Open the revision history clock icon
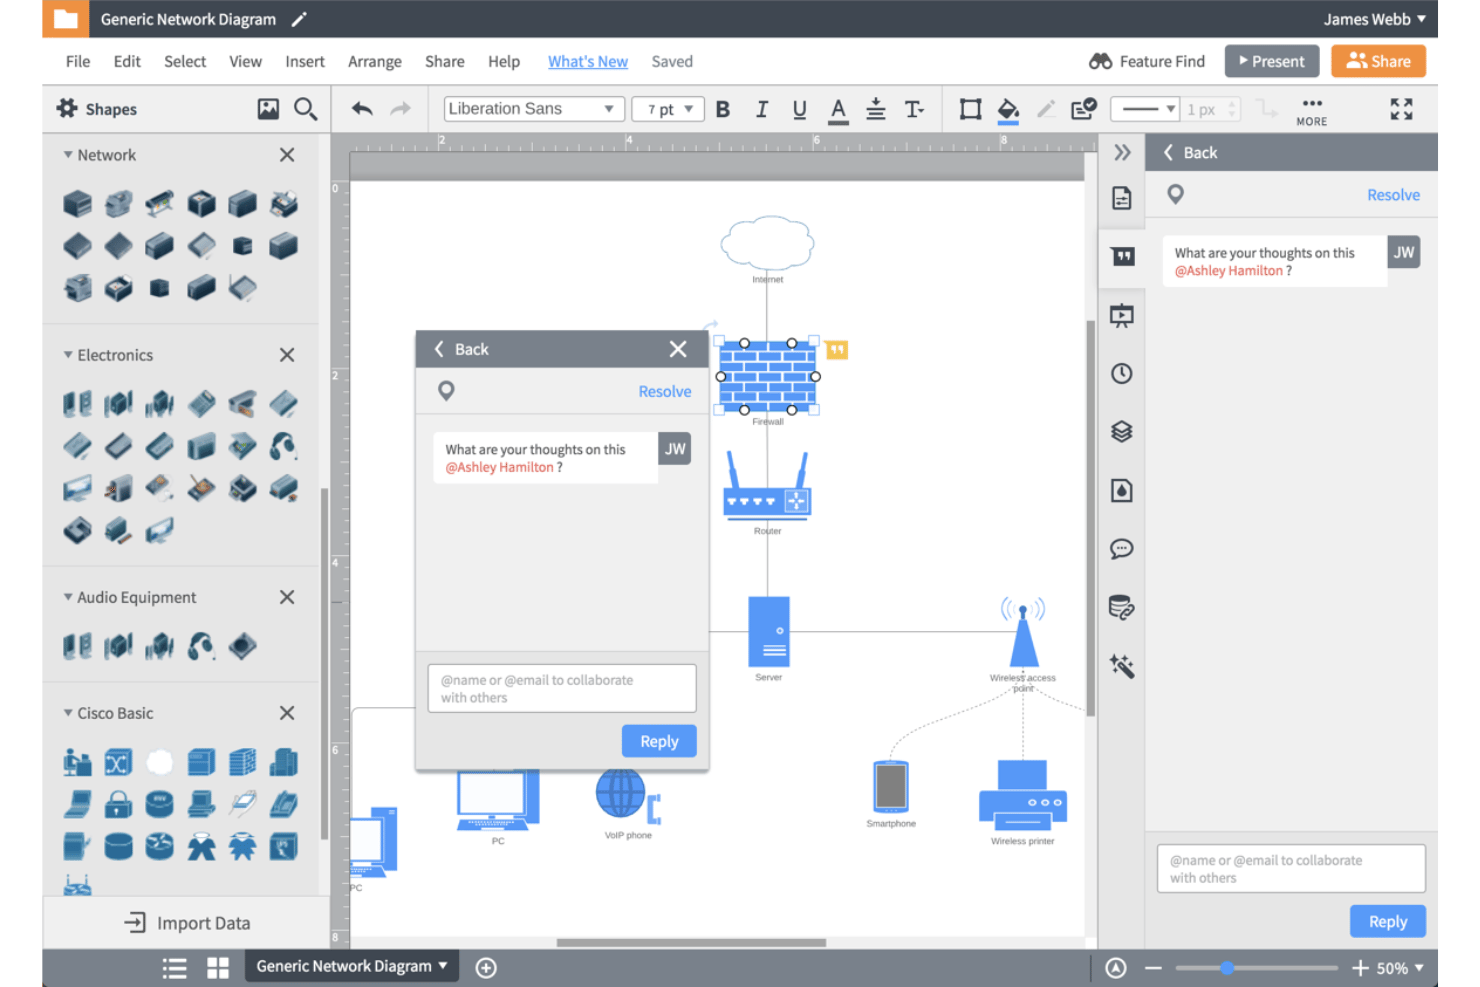The width and height of the screenshot is (1480, 987). [x=1122, y=374]
